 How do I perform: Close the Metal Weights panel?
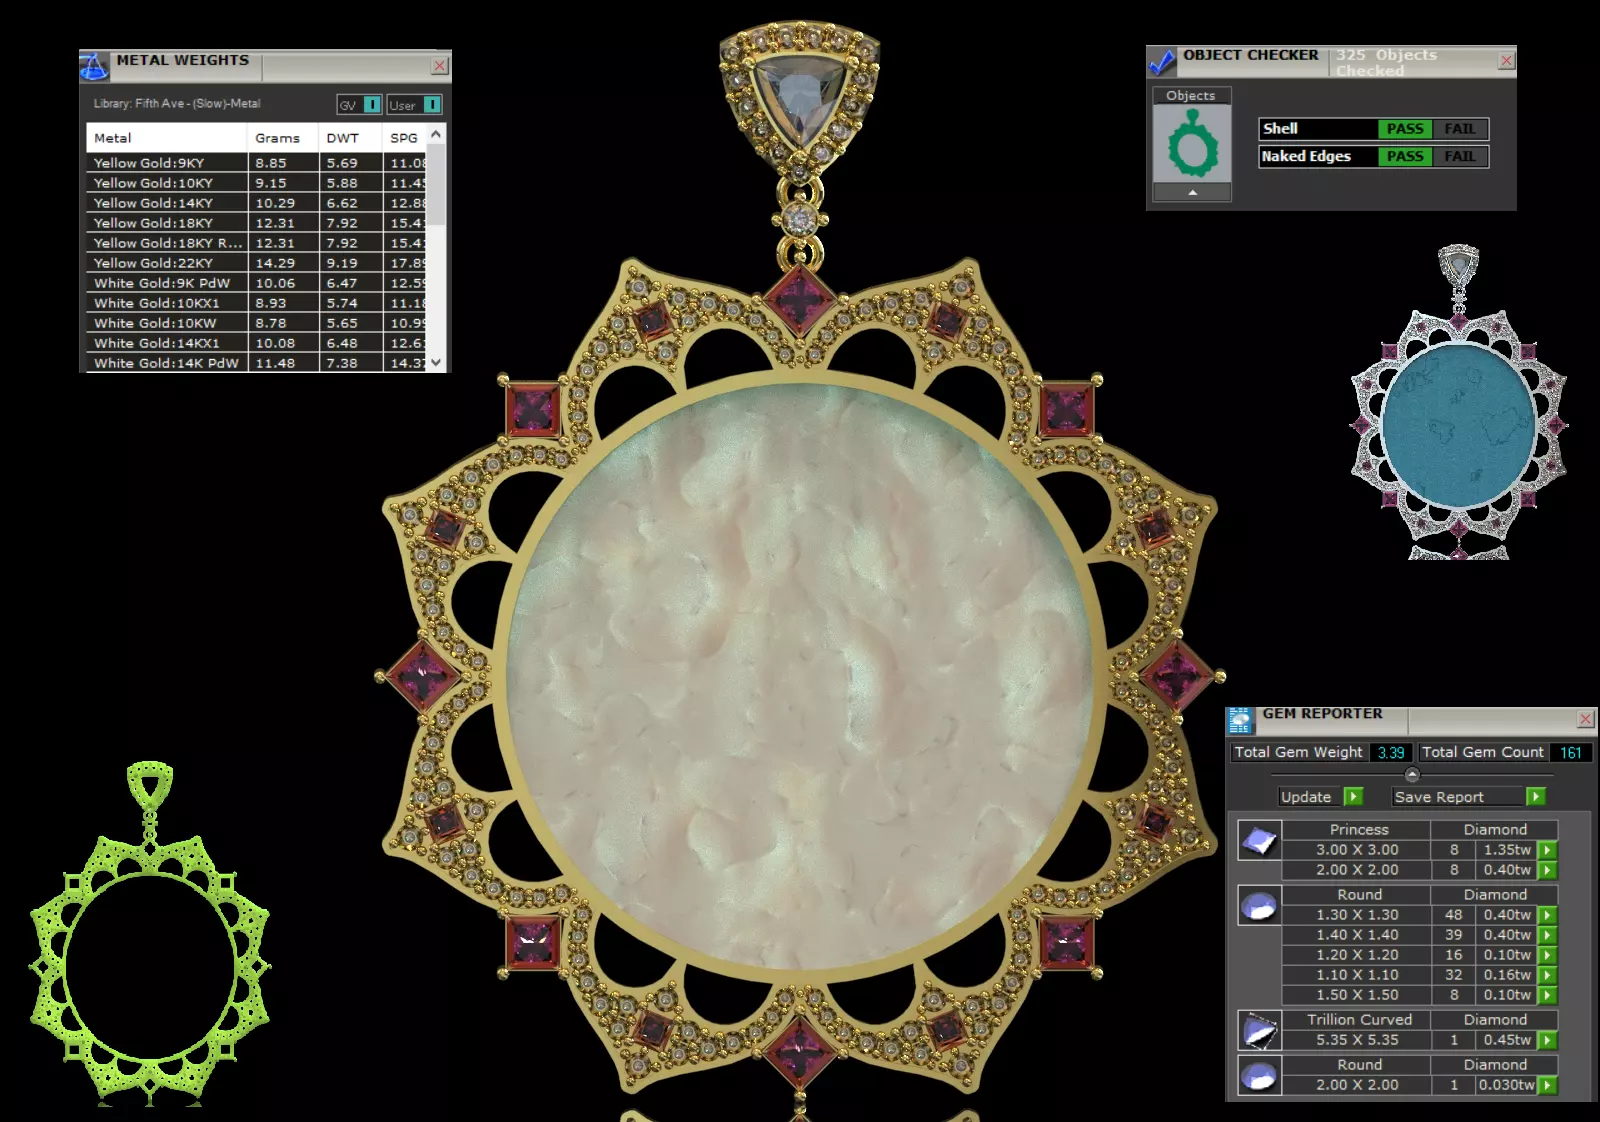coord(439,66)
